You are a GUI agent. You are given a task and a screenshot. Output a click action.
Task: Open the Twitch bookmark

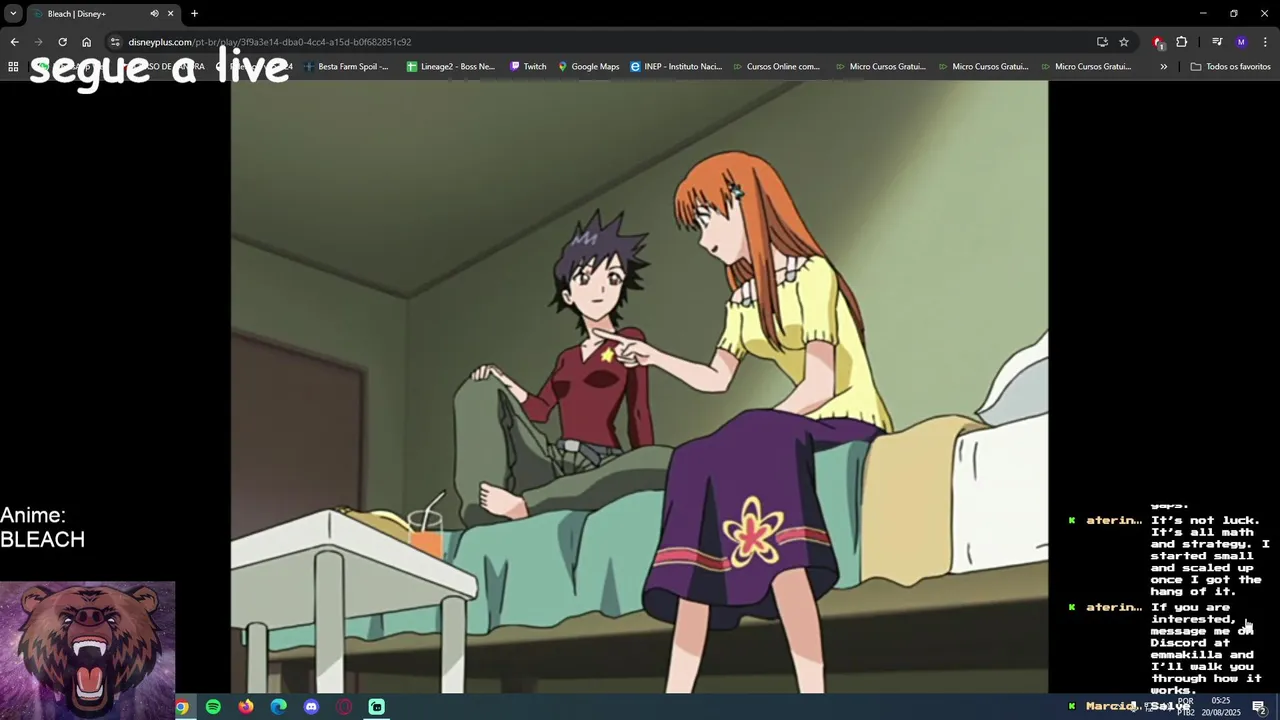(x=528, y=66)
